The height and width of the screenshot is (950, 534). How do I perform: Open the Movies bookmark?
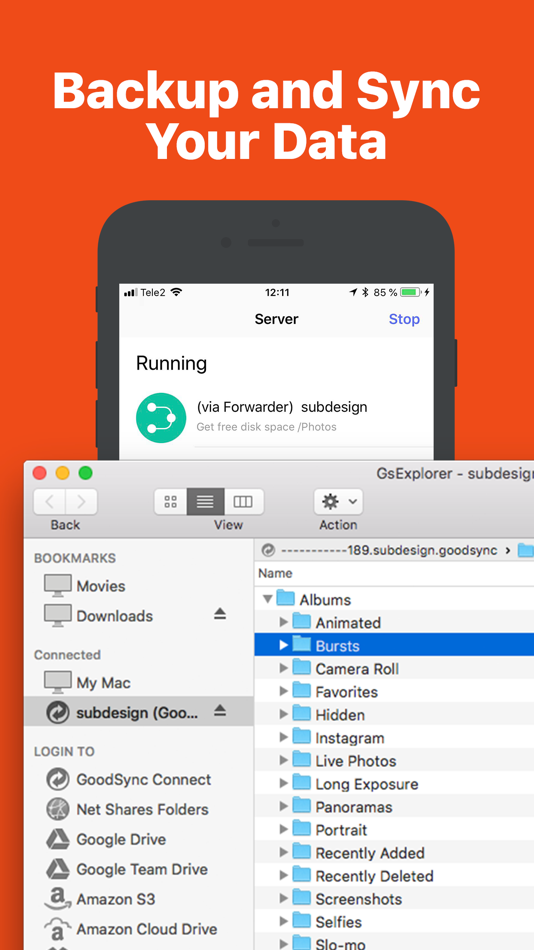[101, 586]
